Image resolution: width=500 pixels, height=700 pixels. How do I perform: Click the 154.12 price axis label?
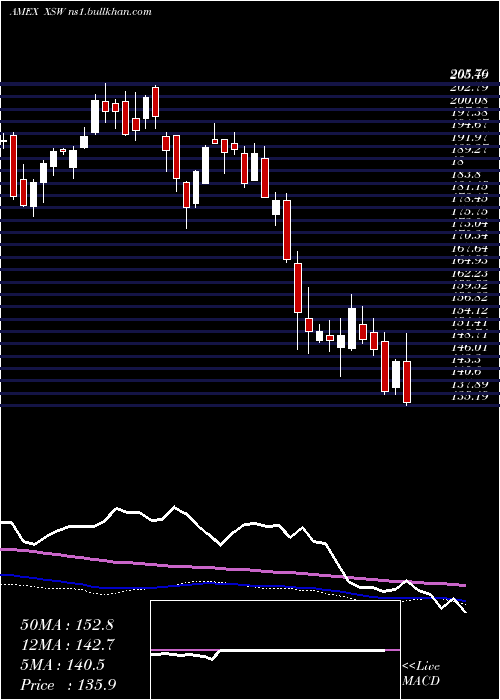pos(468,310)
